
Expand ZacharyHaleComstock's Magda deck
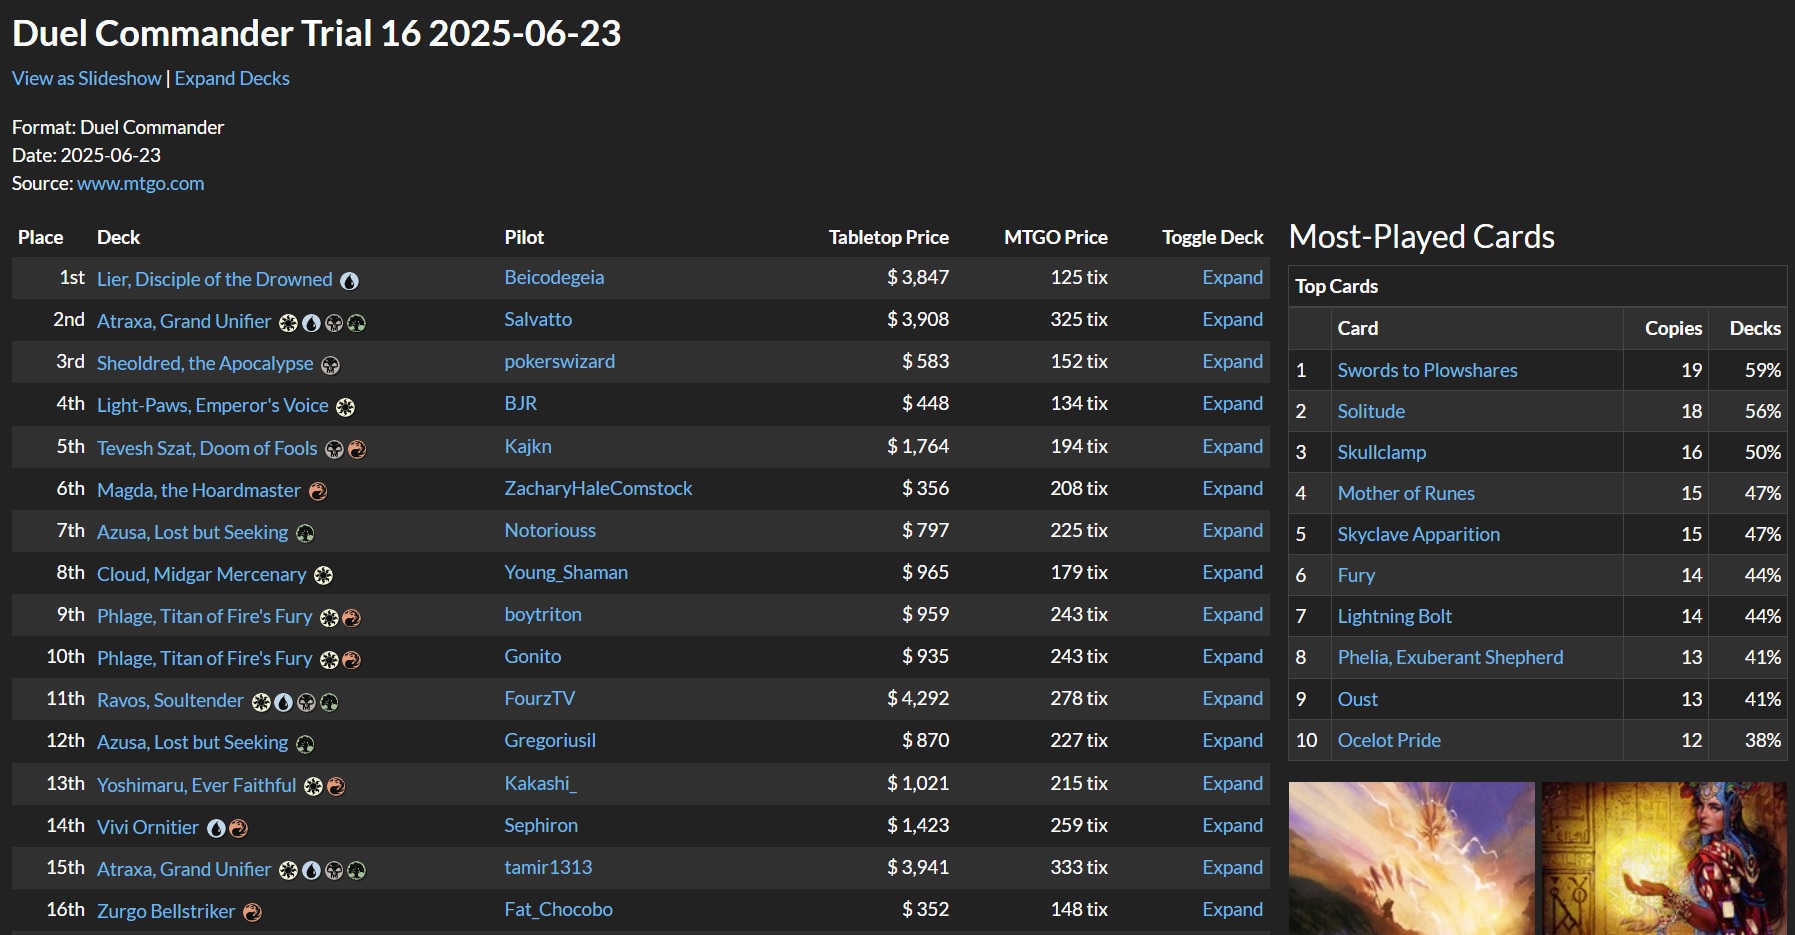[1232, 488]
